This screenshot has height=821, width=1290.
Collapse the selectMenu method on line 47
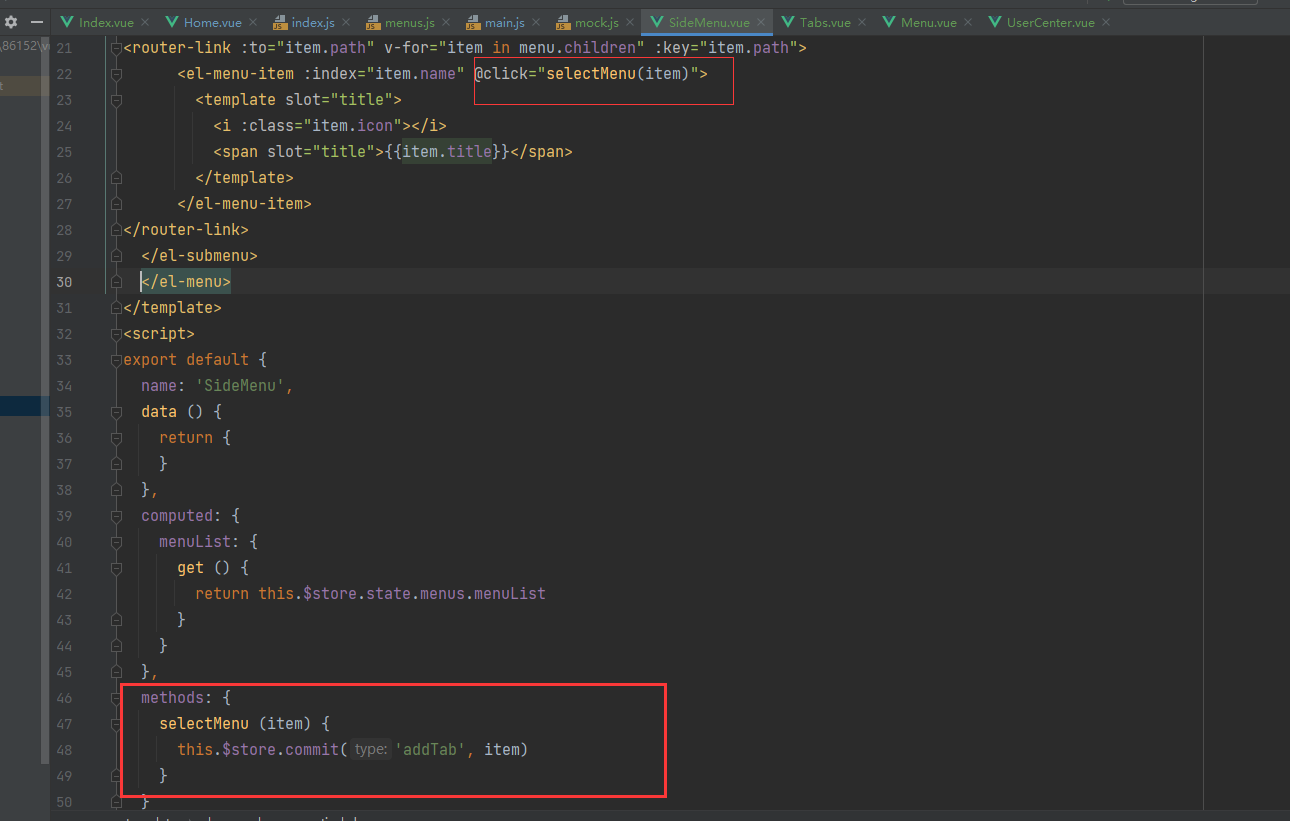(x=116, y=723)
